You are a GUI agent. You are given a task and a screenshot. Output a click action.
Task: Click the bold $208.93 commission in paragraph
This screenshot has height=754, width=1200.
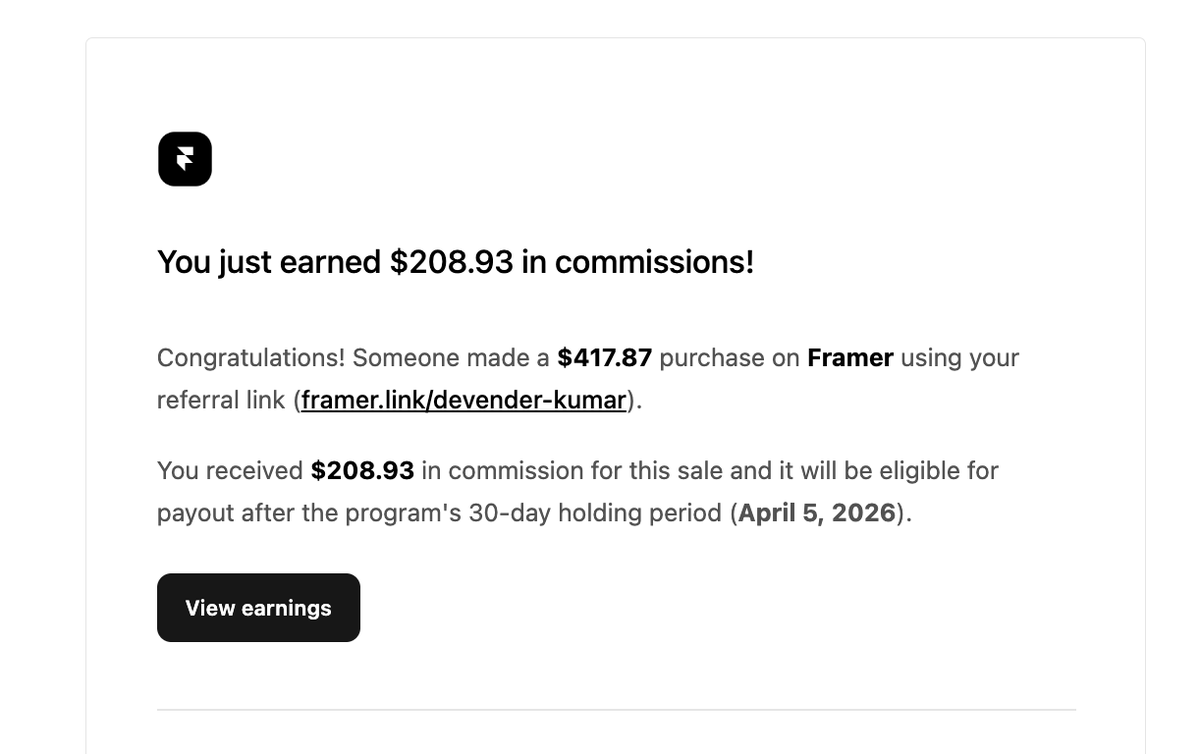[x=362, y=470]
